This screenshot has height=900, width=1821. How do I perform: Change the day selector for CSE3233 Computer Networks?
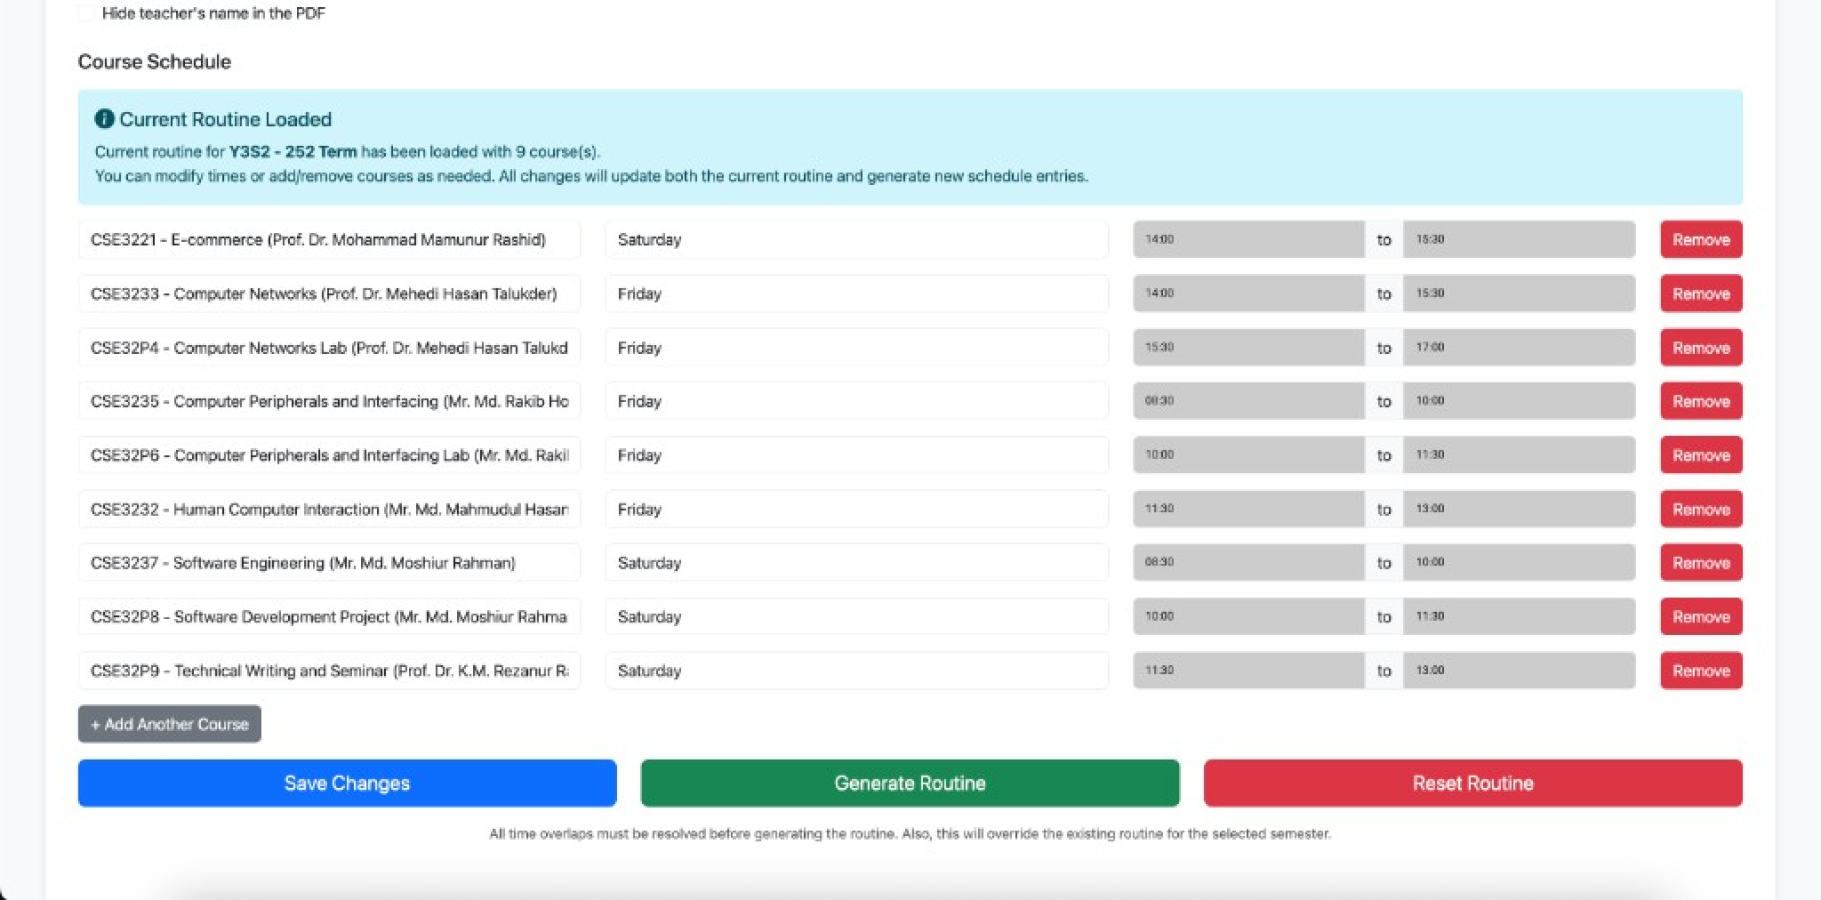(857, 294)
